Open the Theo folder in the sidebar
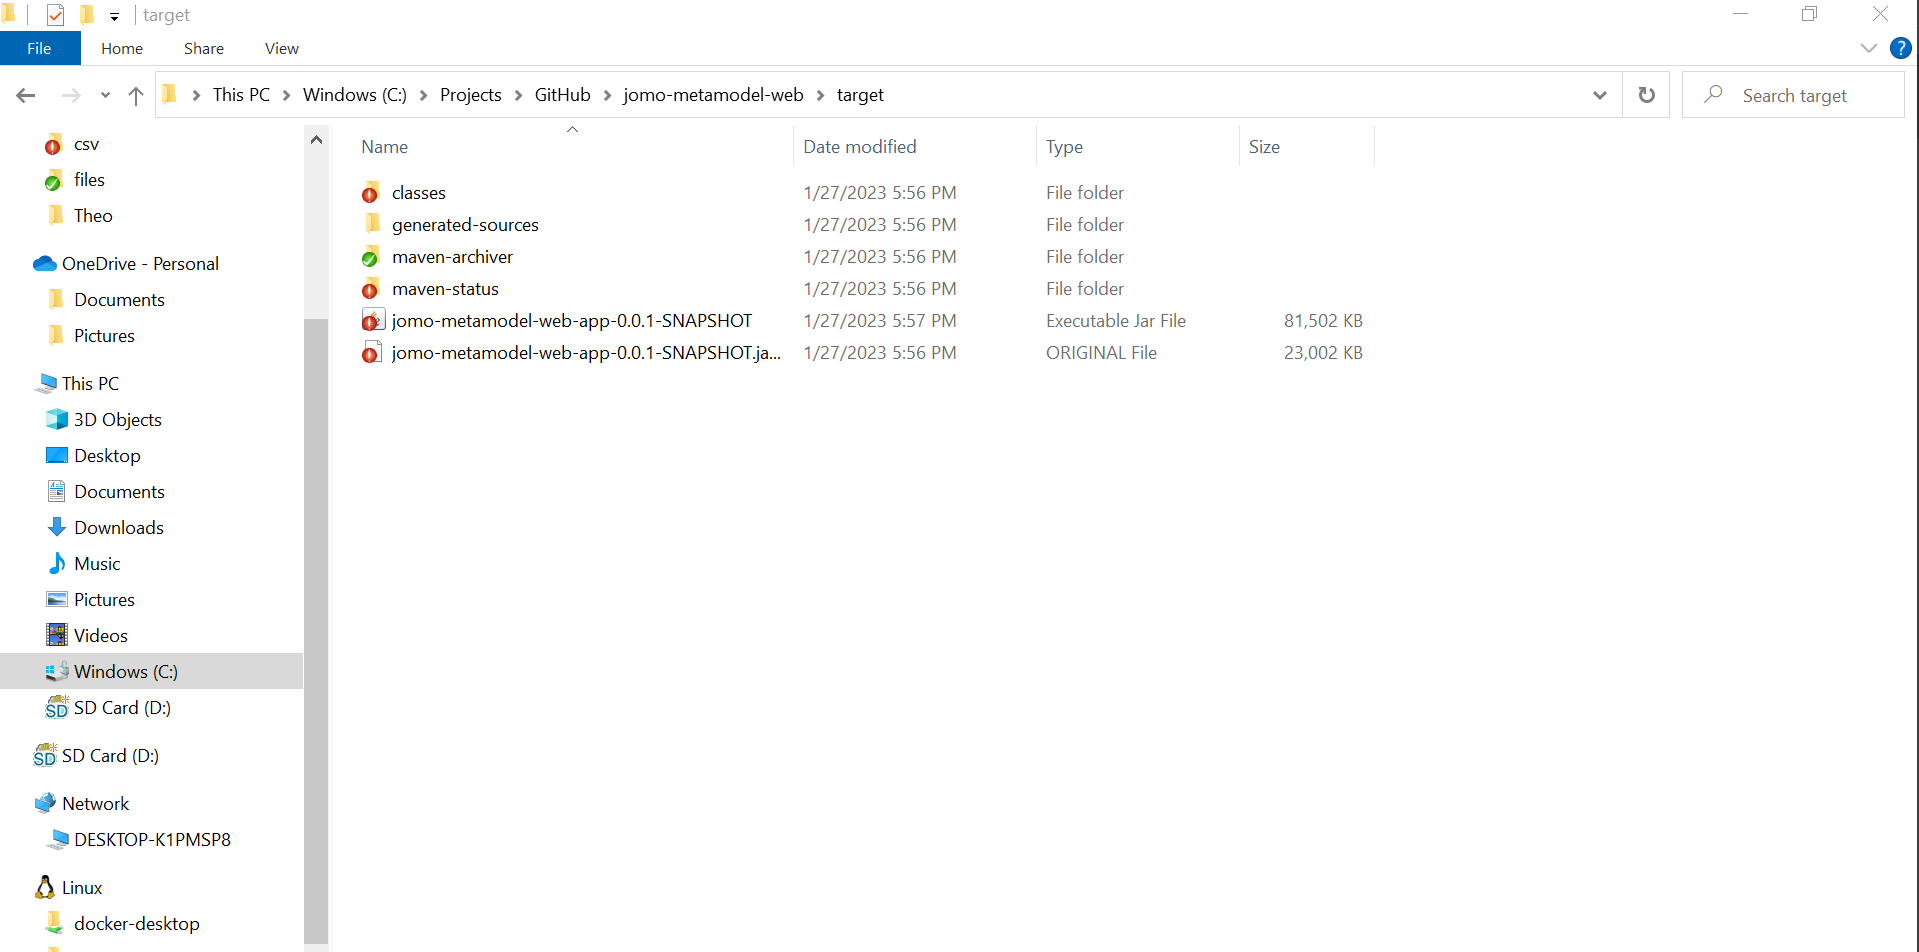The height and width of the screenshot is (952, 1919). (93, 216)
